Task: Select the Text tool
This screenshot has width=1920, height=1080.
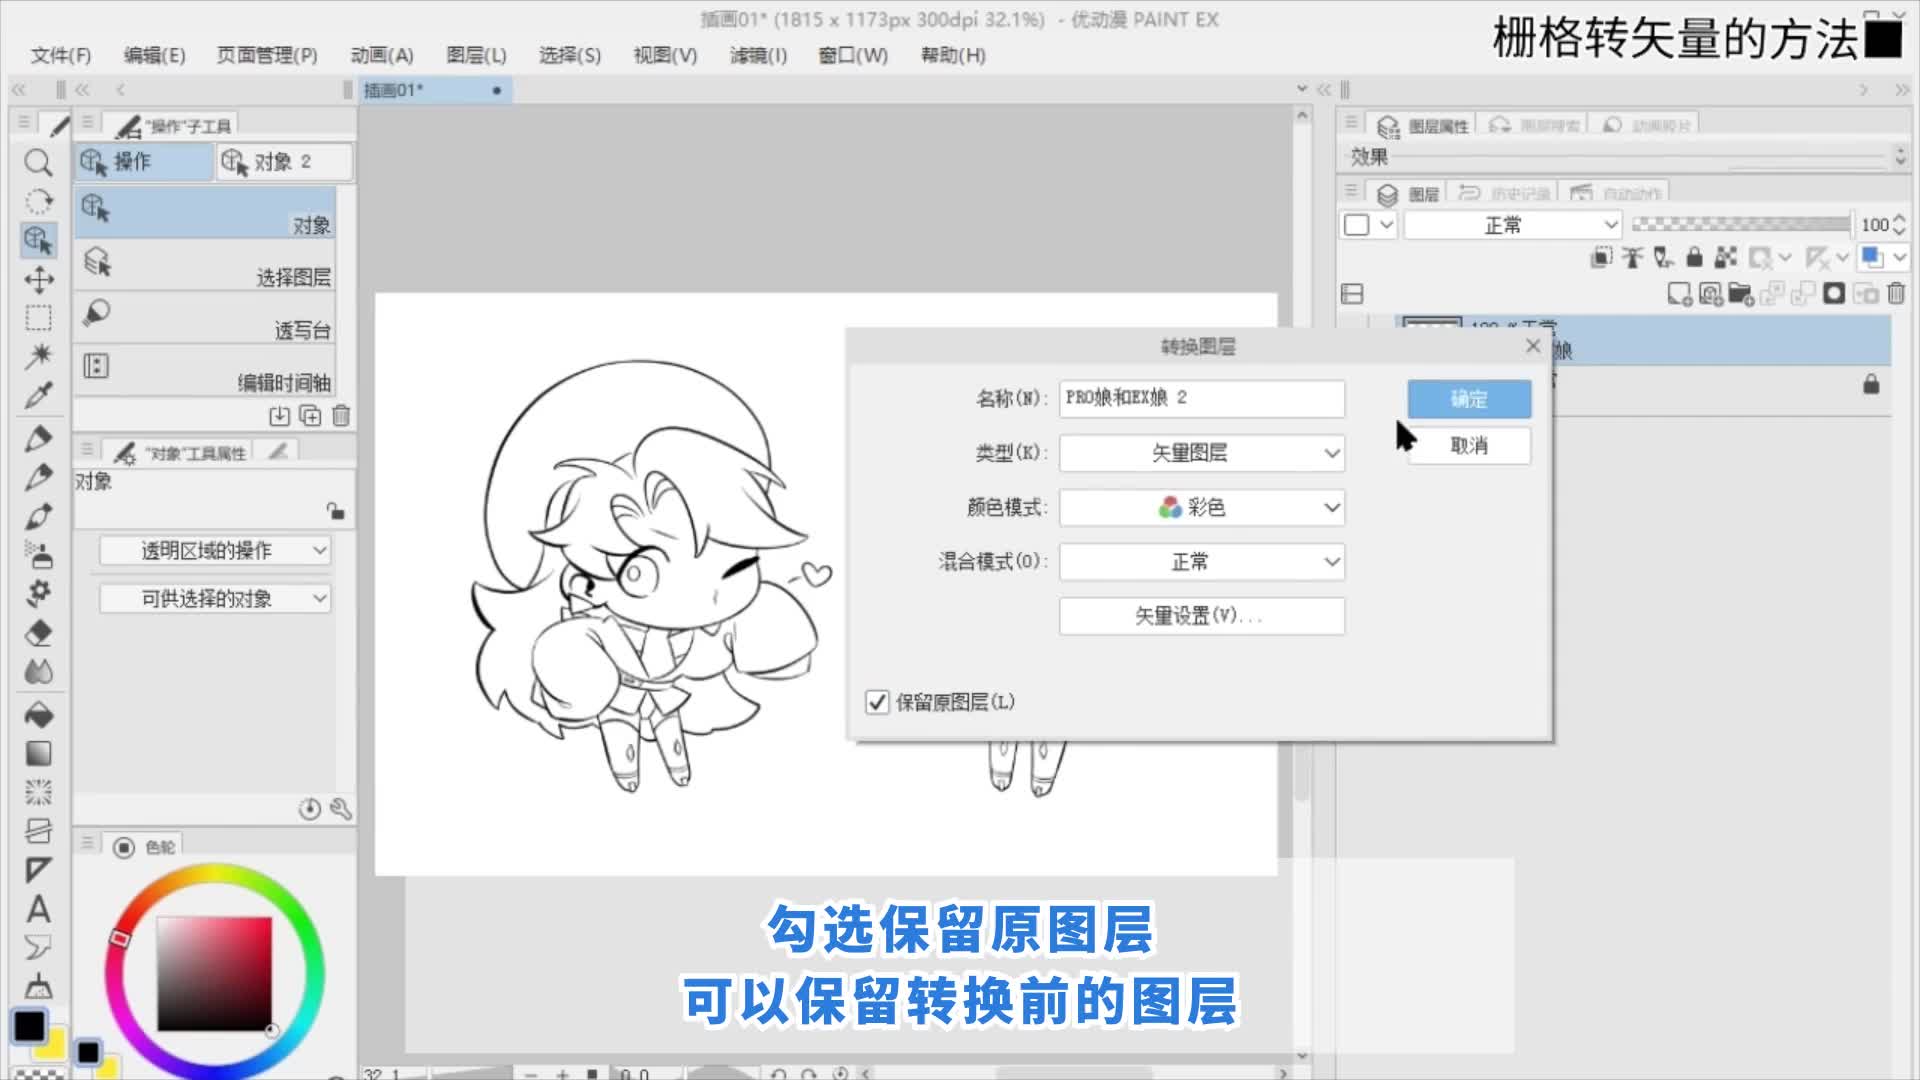Action: [x=38, y=909]
